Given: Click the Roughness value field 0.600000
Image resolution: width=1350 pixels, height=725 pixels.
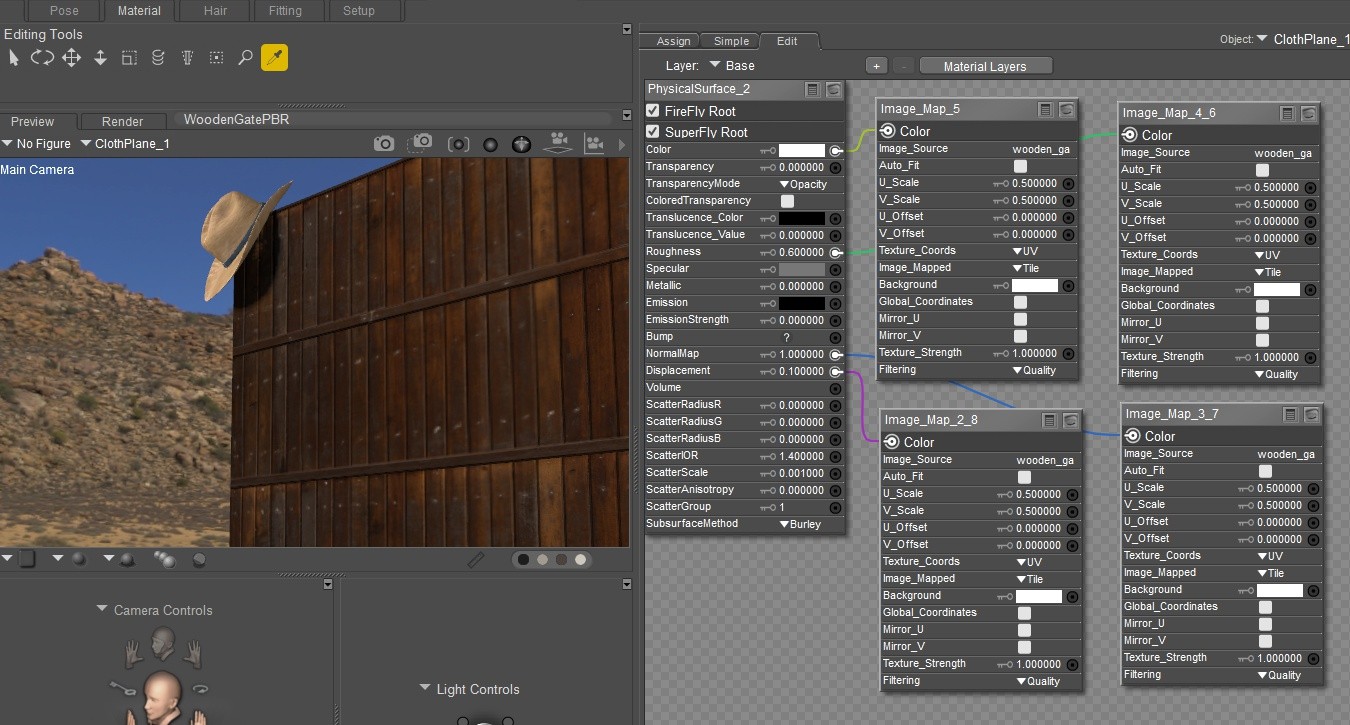Looking at the screenshot, I should click(x=801, y=252).
